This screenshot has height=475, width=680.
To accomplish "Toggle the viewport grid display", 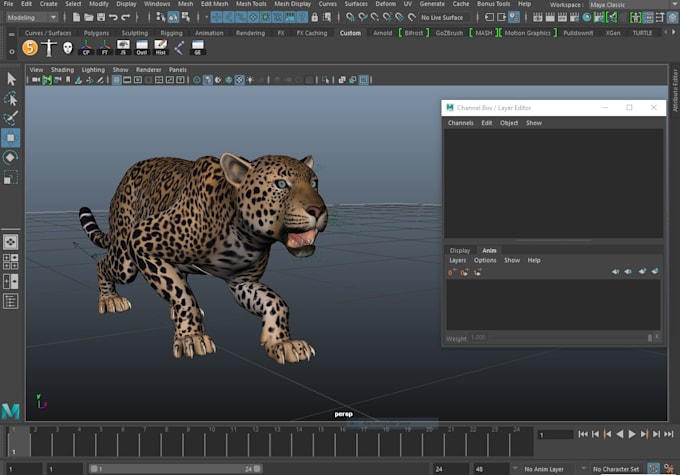I will coord(117,80).
